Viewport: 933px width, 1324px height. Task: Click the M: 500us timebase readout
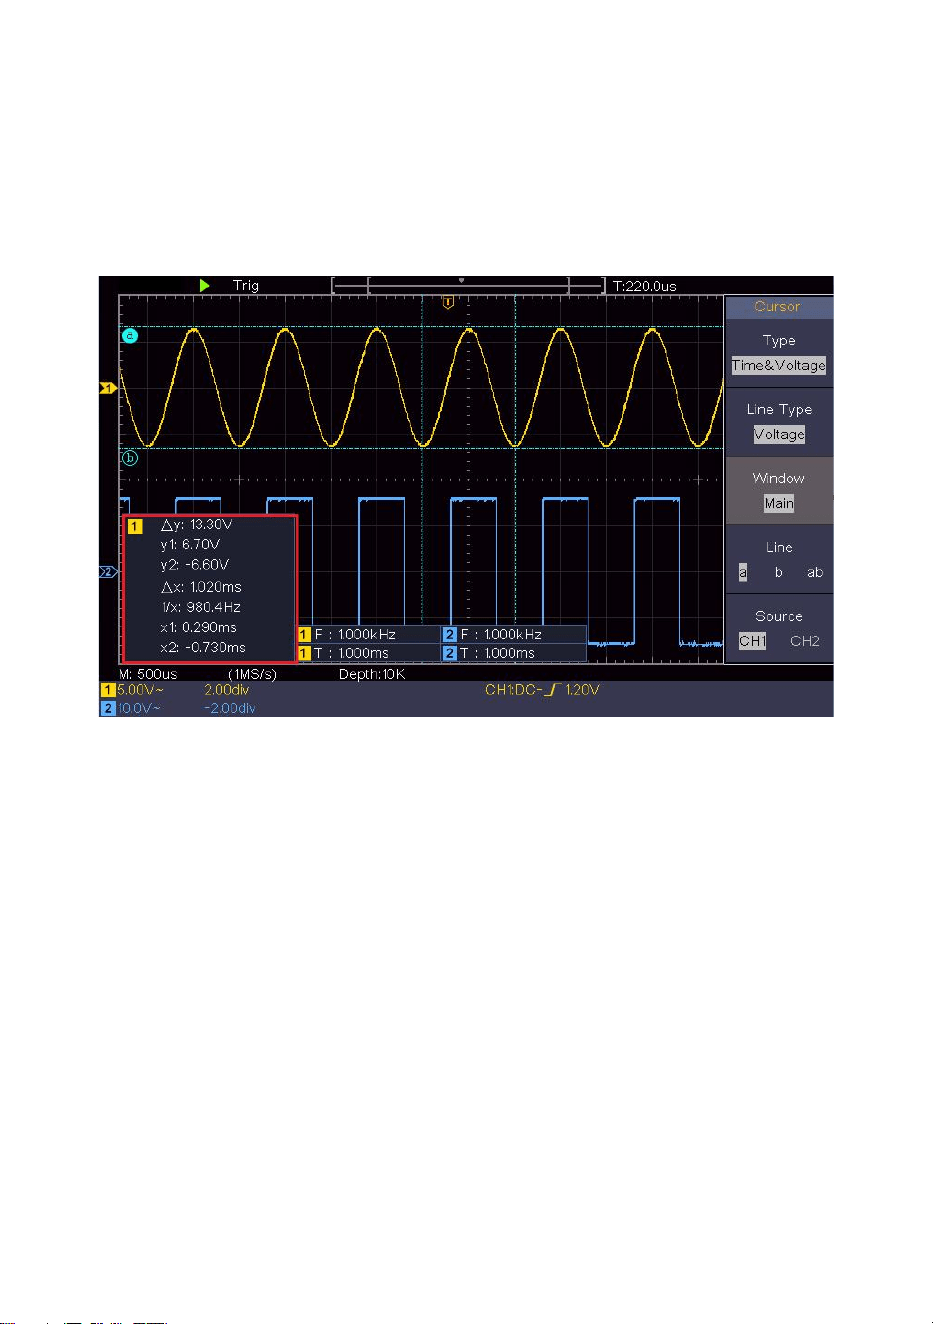point(148,674)
